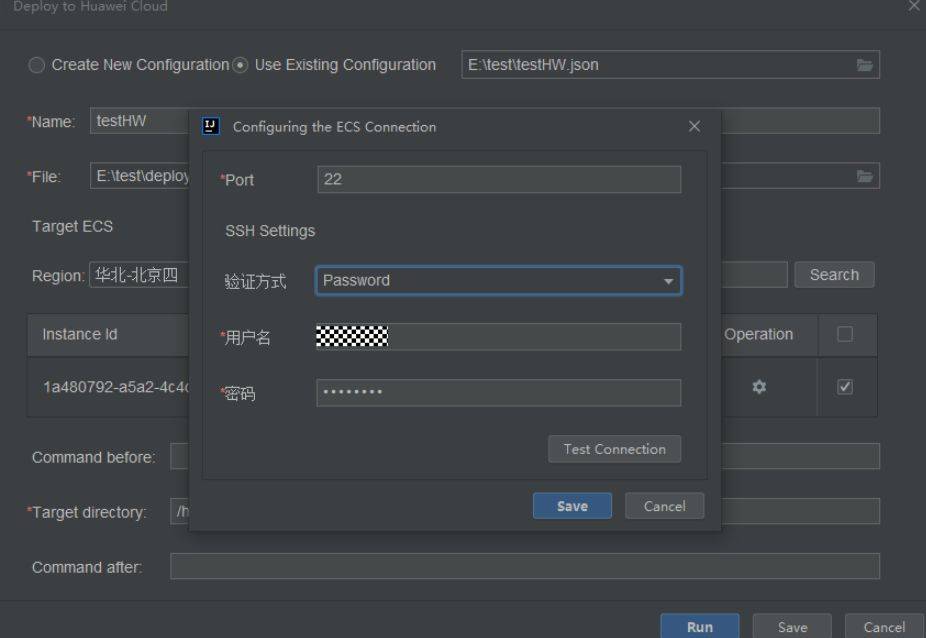Expand the dropdown arrow next to Password
The width and height of the screenshot is (926, 638).
669,281
